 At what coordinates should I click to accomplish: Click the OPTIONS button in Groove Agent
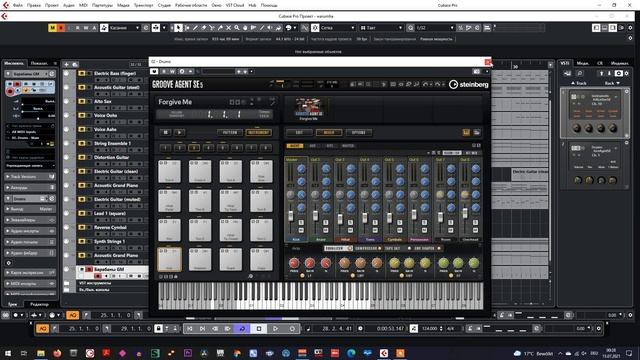tap(358, 132)
